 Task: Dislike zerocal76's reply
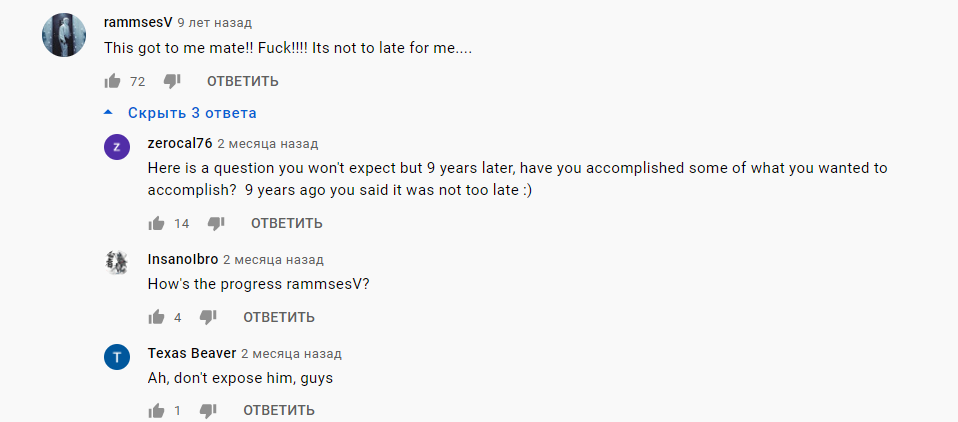pos(216,223)
